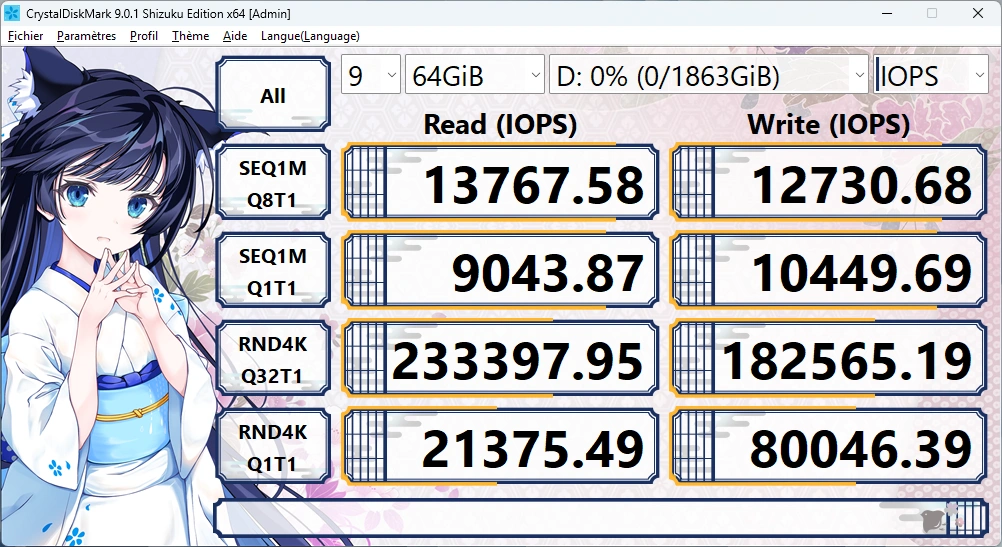
Task: Select write result 10449.69
Action: [828, 271]
